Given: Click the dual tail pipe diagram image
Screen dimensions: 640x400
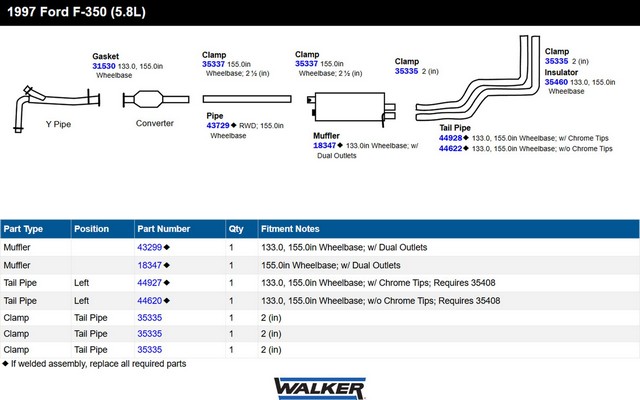Looking at the screenshot, I should pyautogui.click(x=478, y=78).
